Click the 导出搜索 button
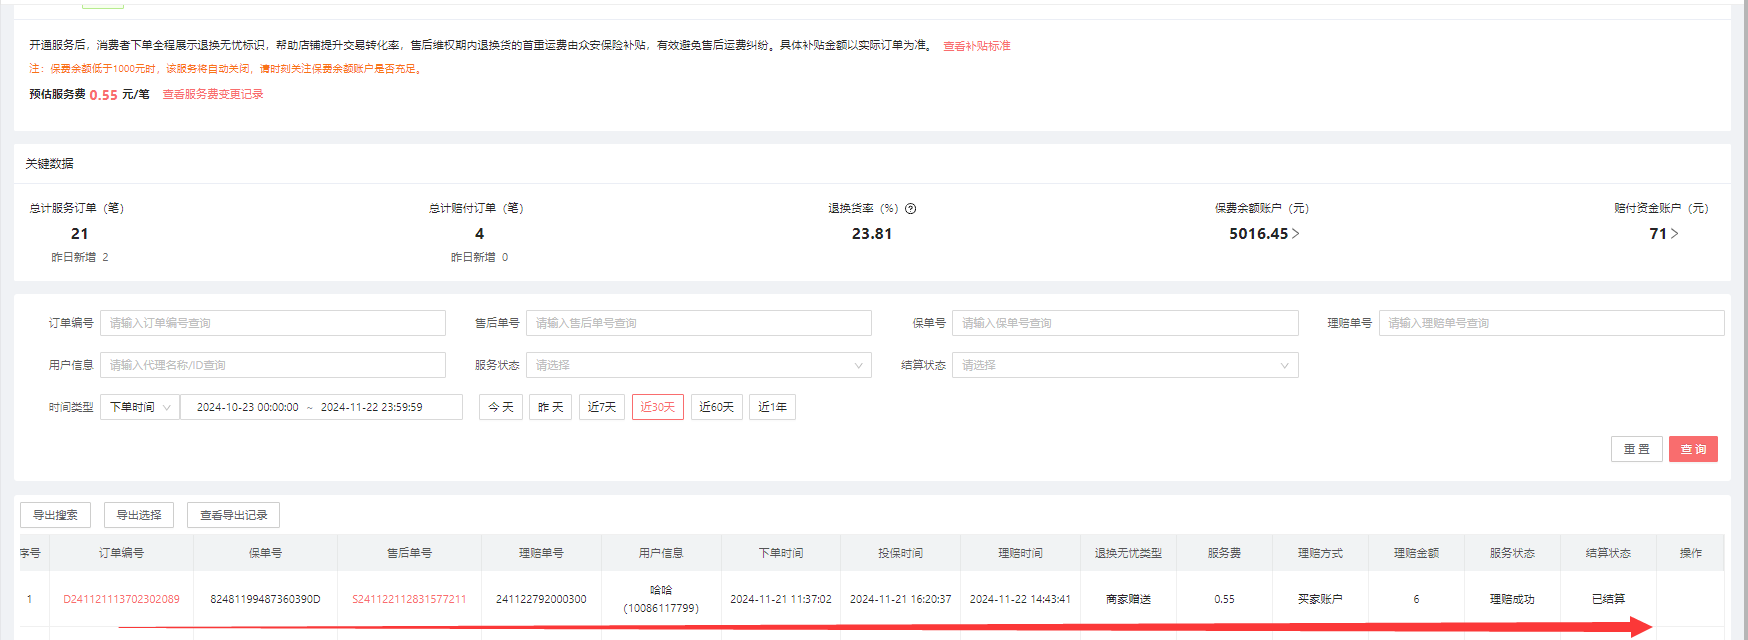1748x640 pixels. (55, 515)
